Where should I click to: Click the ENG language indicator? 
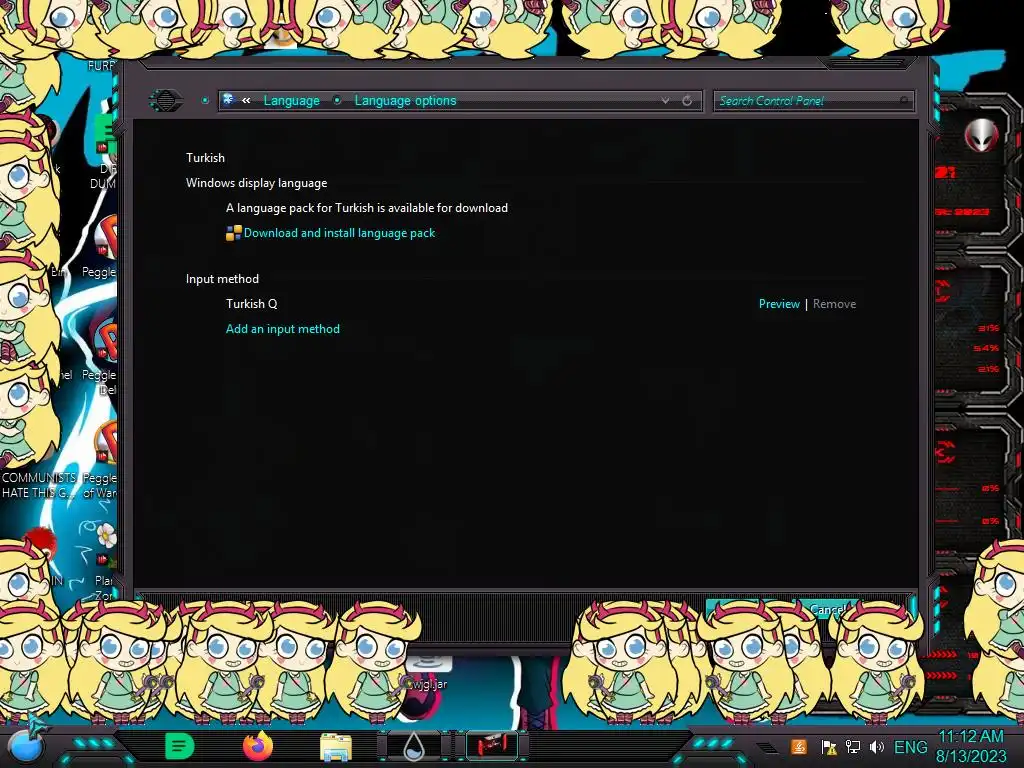point(910,747)
